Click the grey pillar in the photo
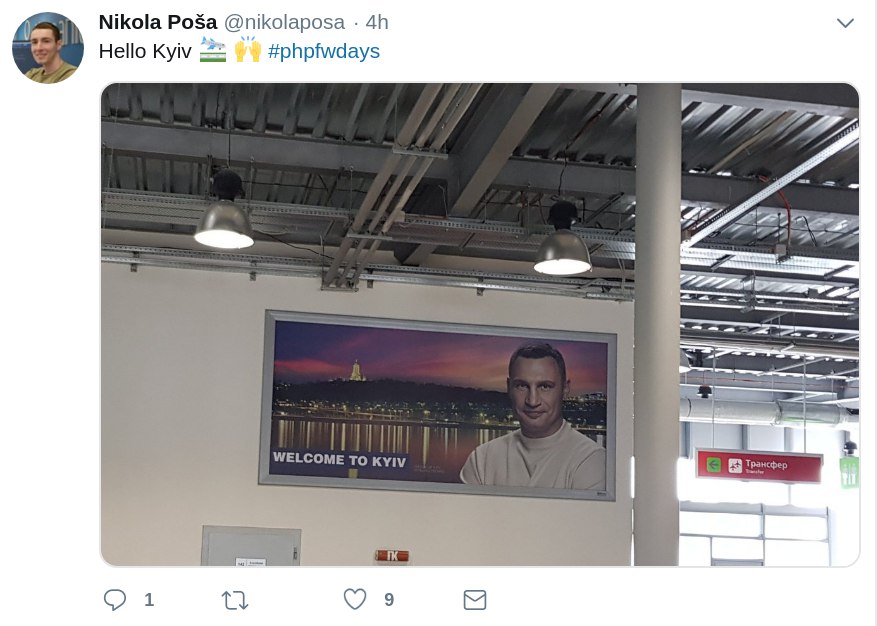Image resolution: width=877 pixels, height=626 pixels. pyautogui.click(x=657, y=324)
